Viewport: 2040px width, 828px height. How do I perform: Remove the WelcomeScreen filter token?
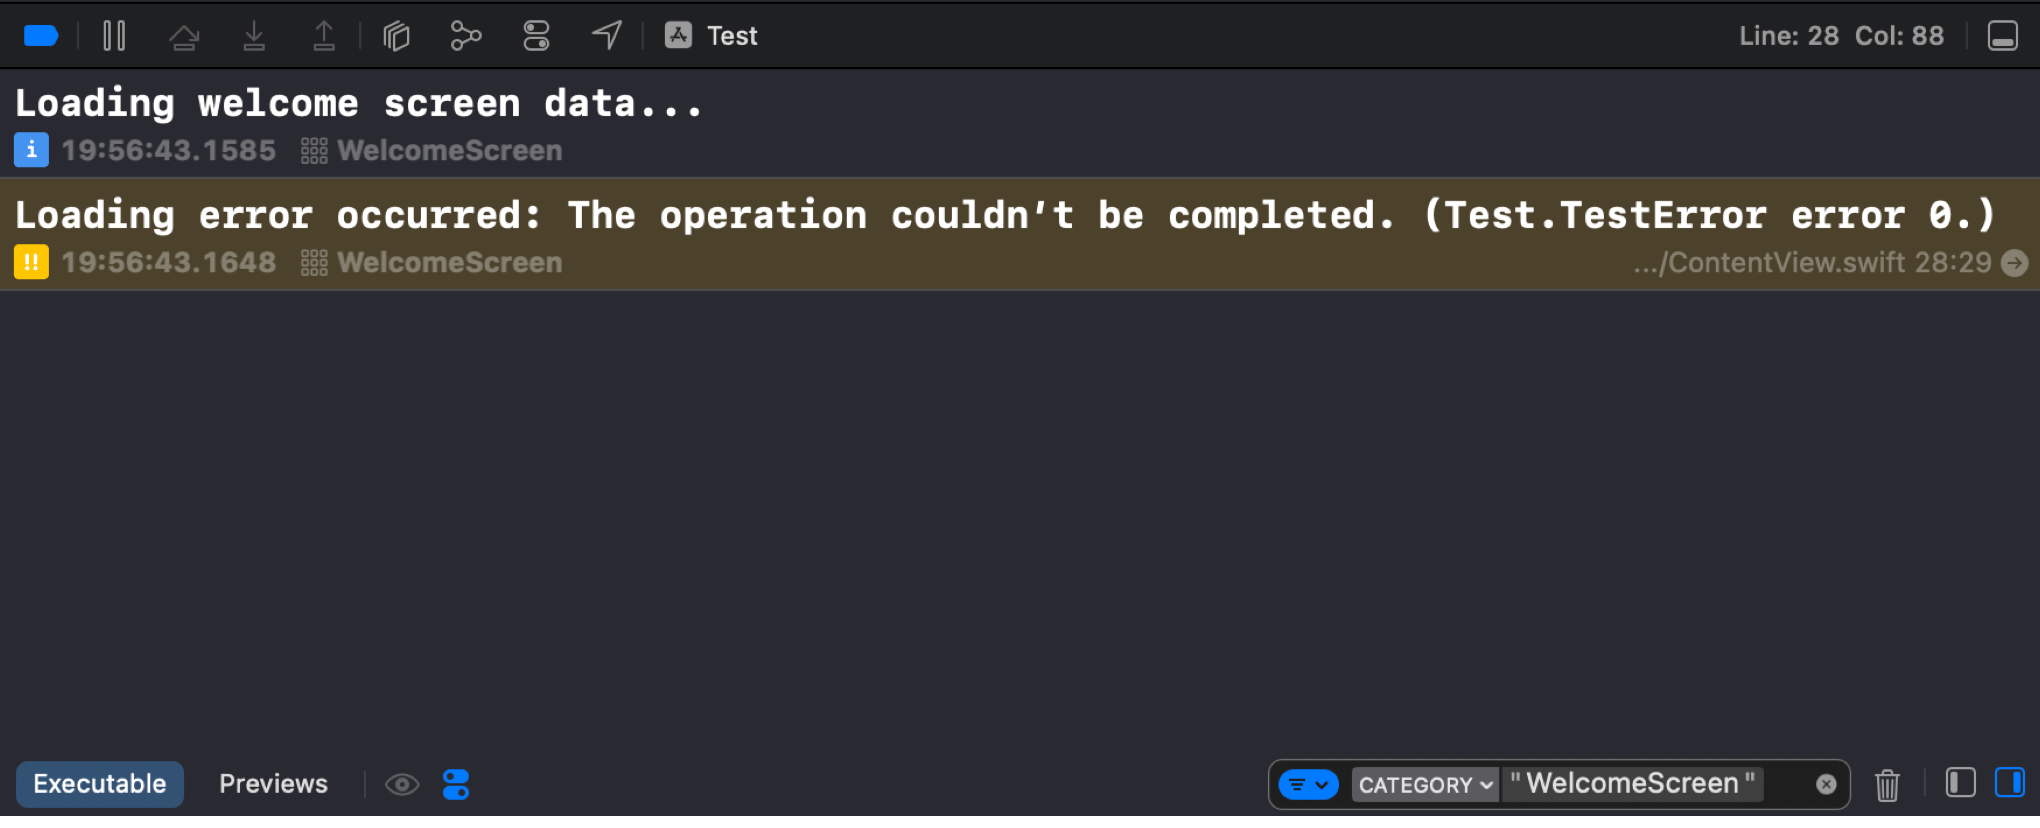[1827, 784]
